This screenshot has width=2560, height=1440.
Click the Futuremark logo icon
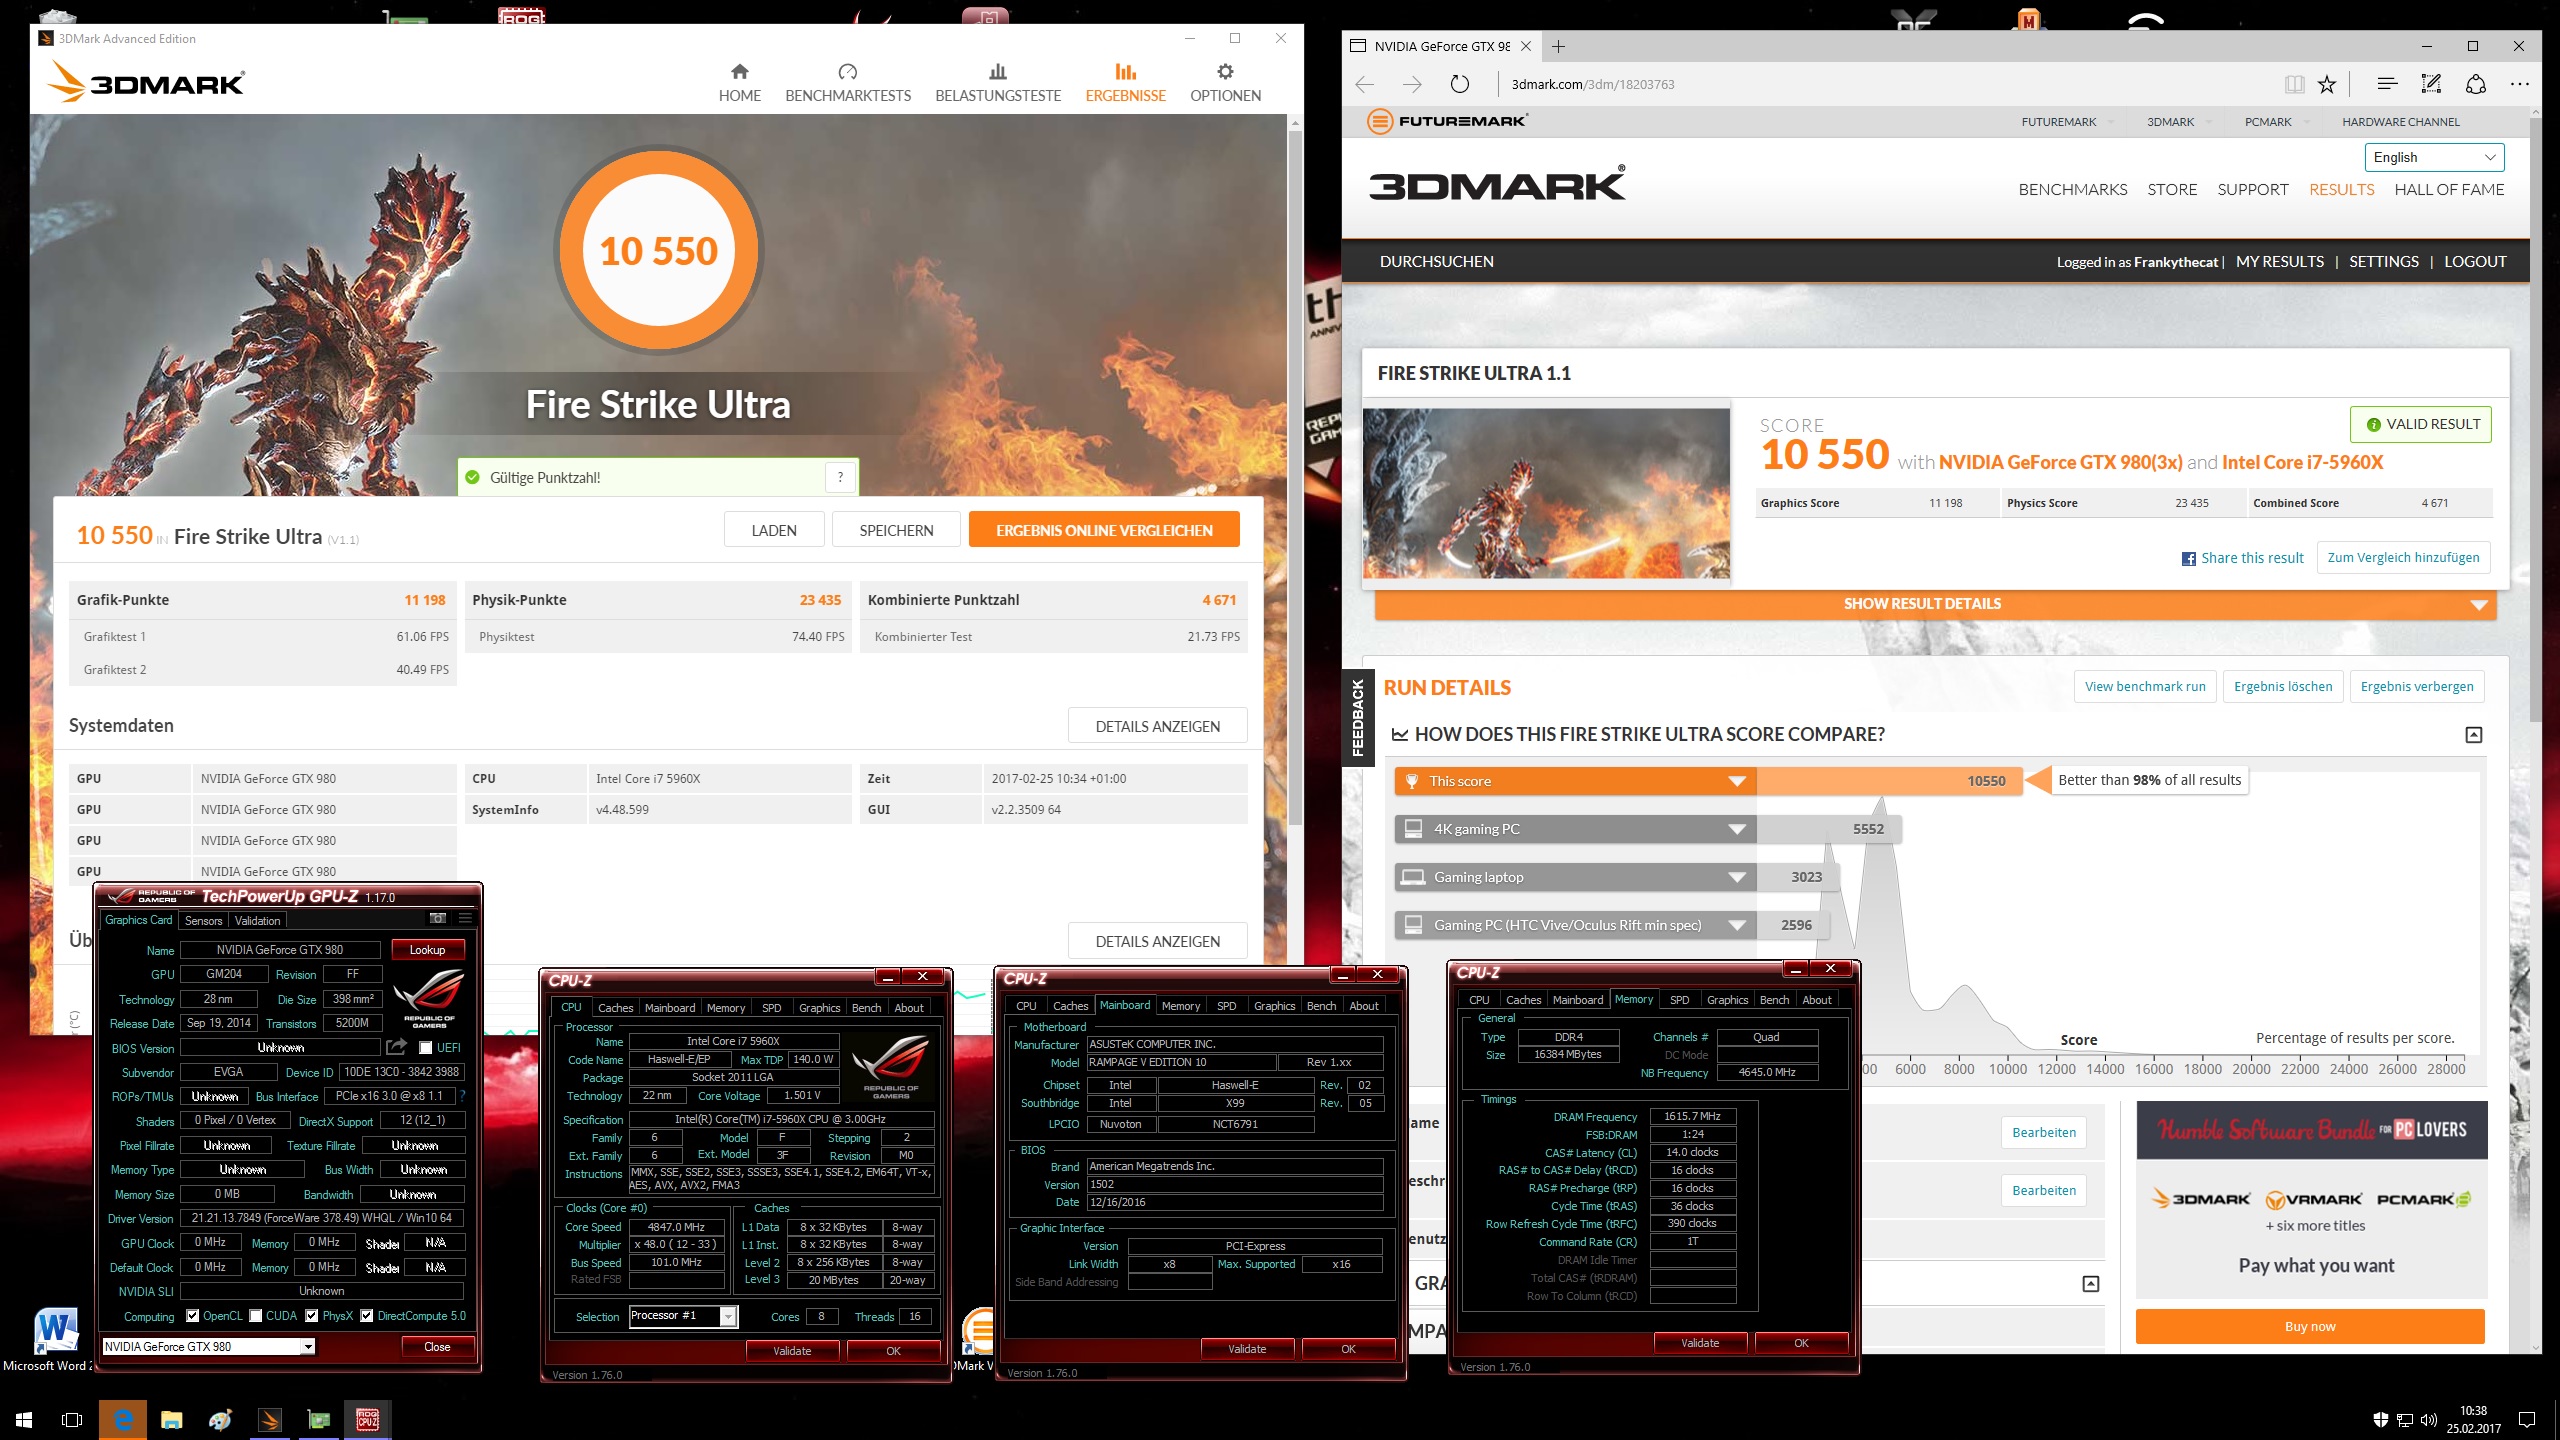point(1380,122)
